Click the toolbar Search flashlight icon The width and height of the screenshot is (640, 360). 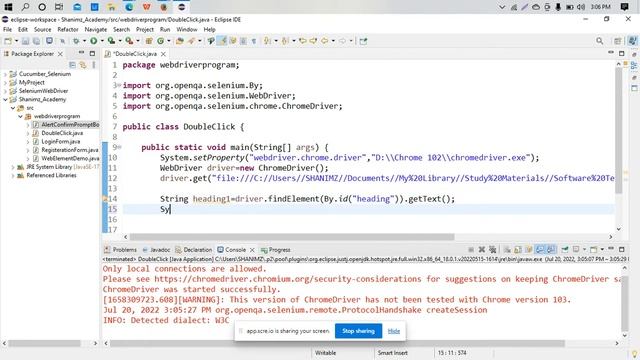pyautogui.click(x=191, y=41)
